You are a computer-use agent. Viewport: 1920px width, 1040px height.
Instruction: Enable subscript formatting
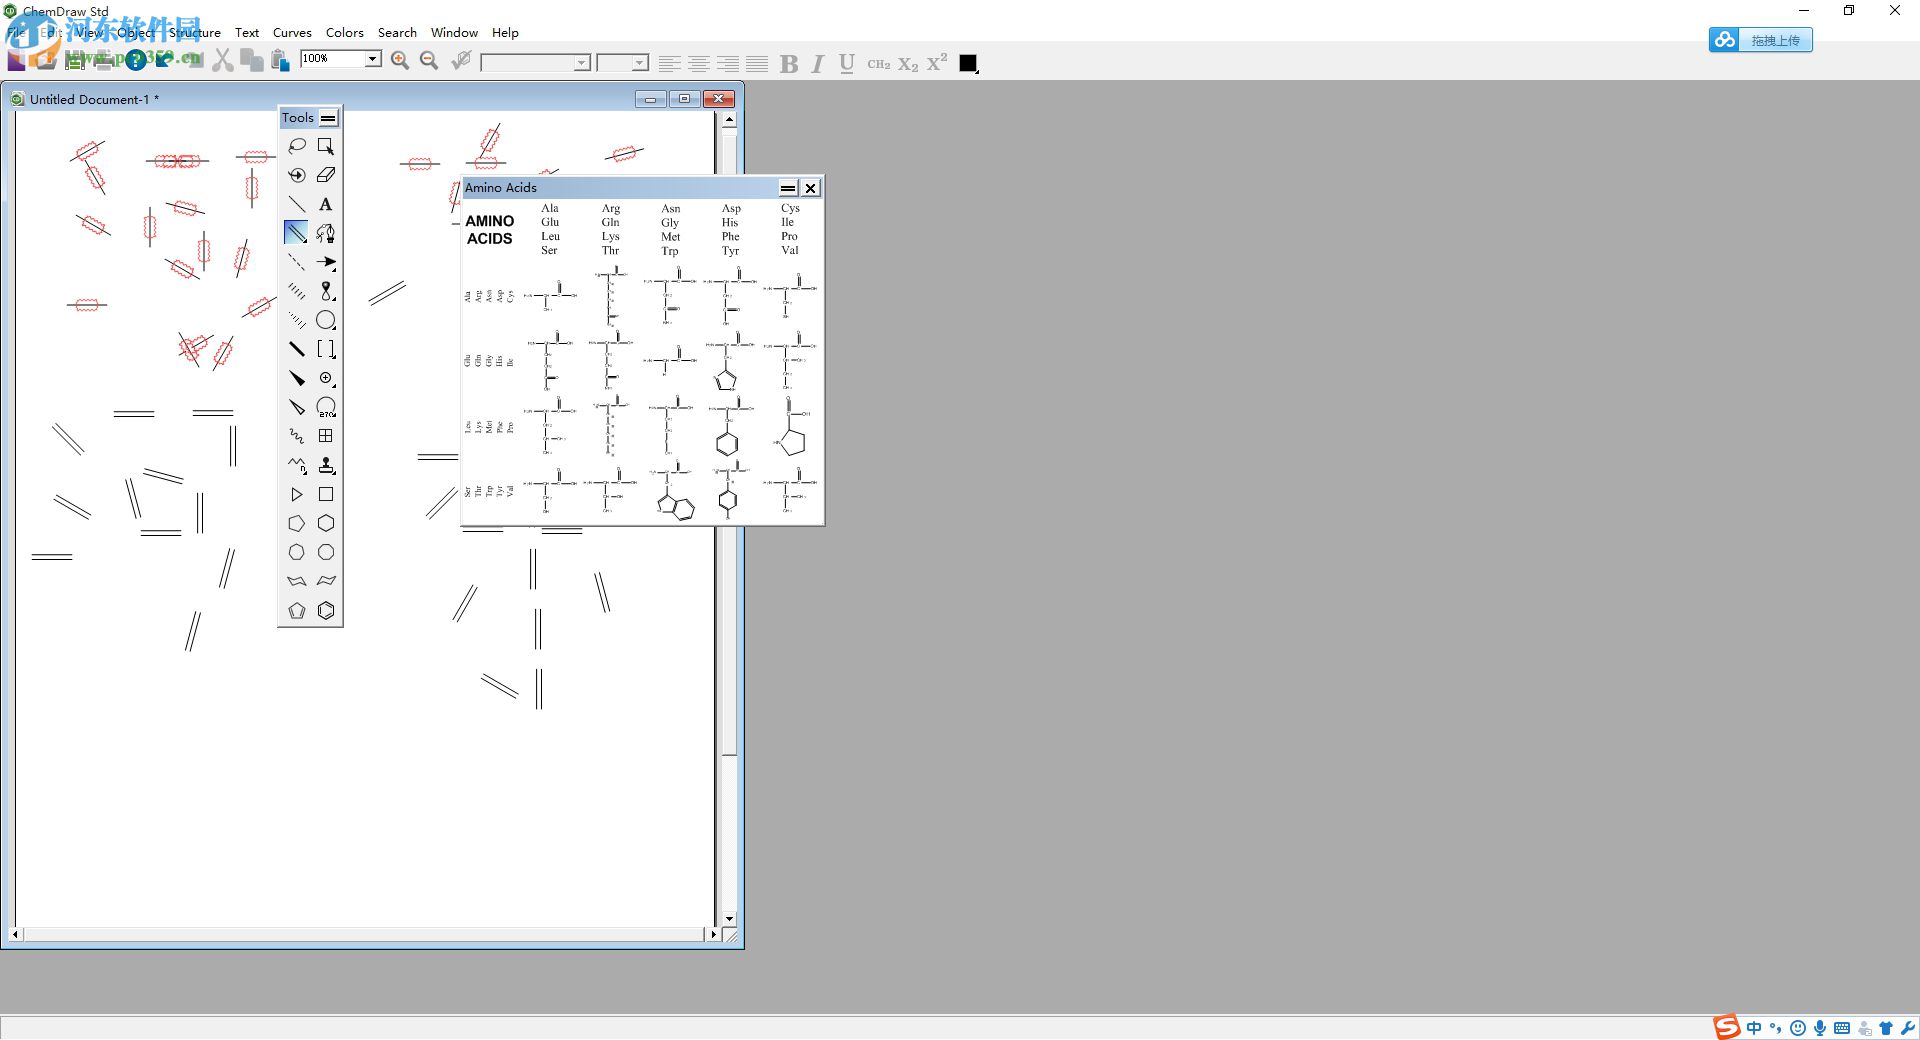click(x=908, y=64)
